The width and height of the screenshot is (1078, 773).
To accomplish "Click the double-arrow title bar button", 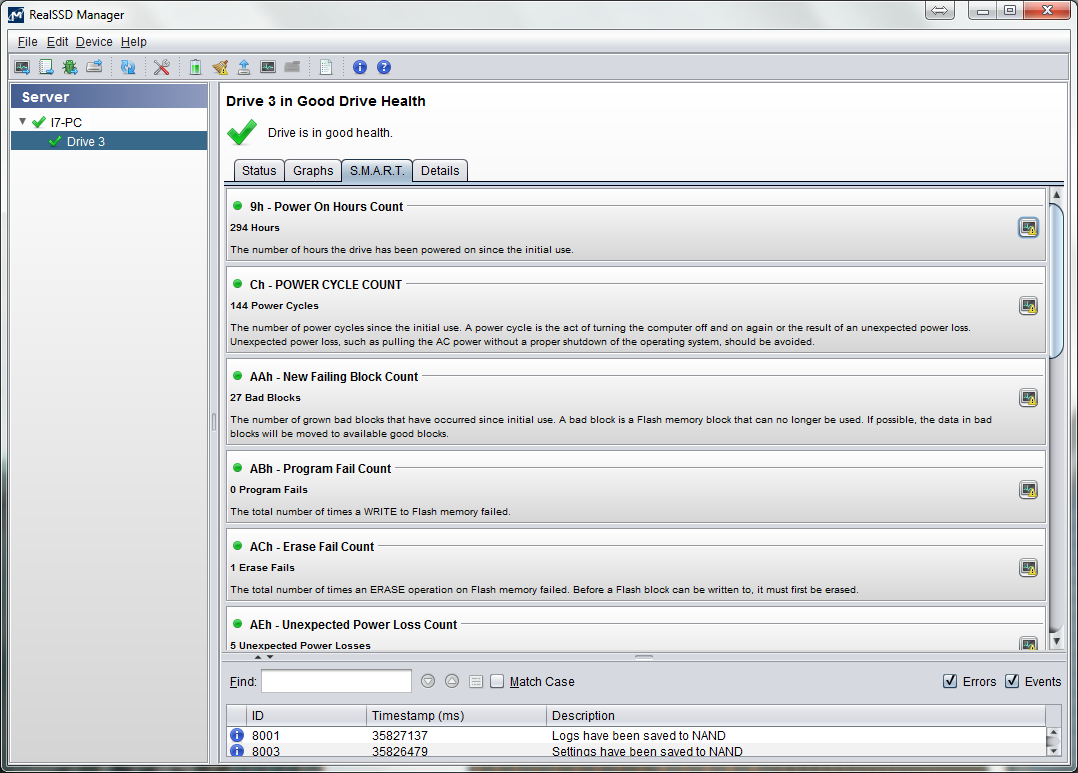I will (x=940, y=10).
